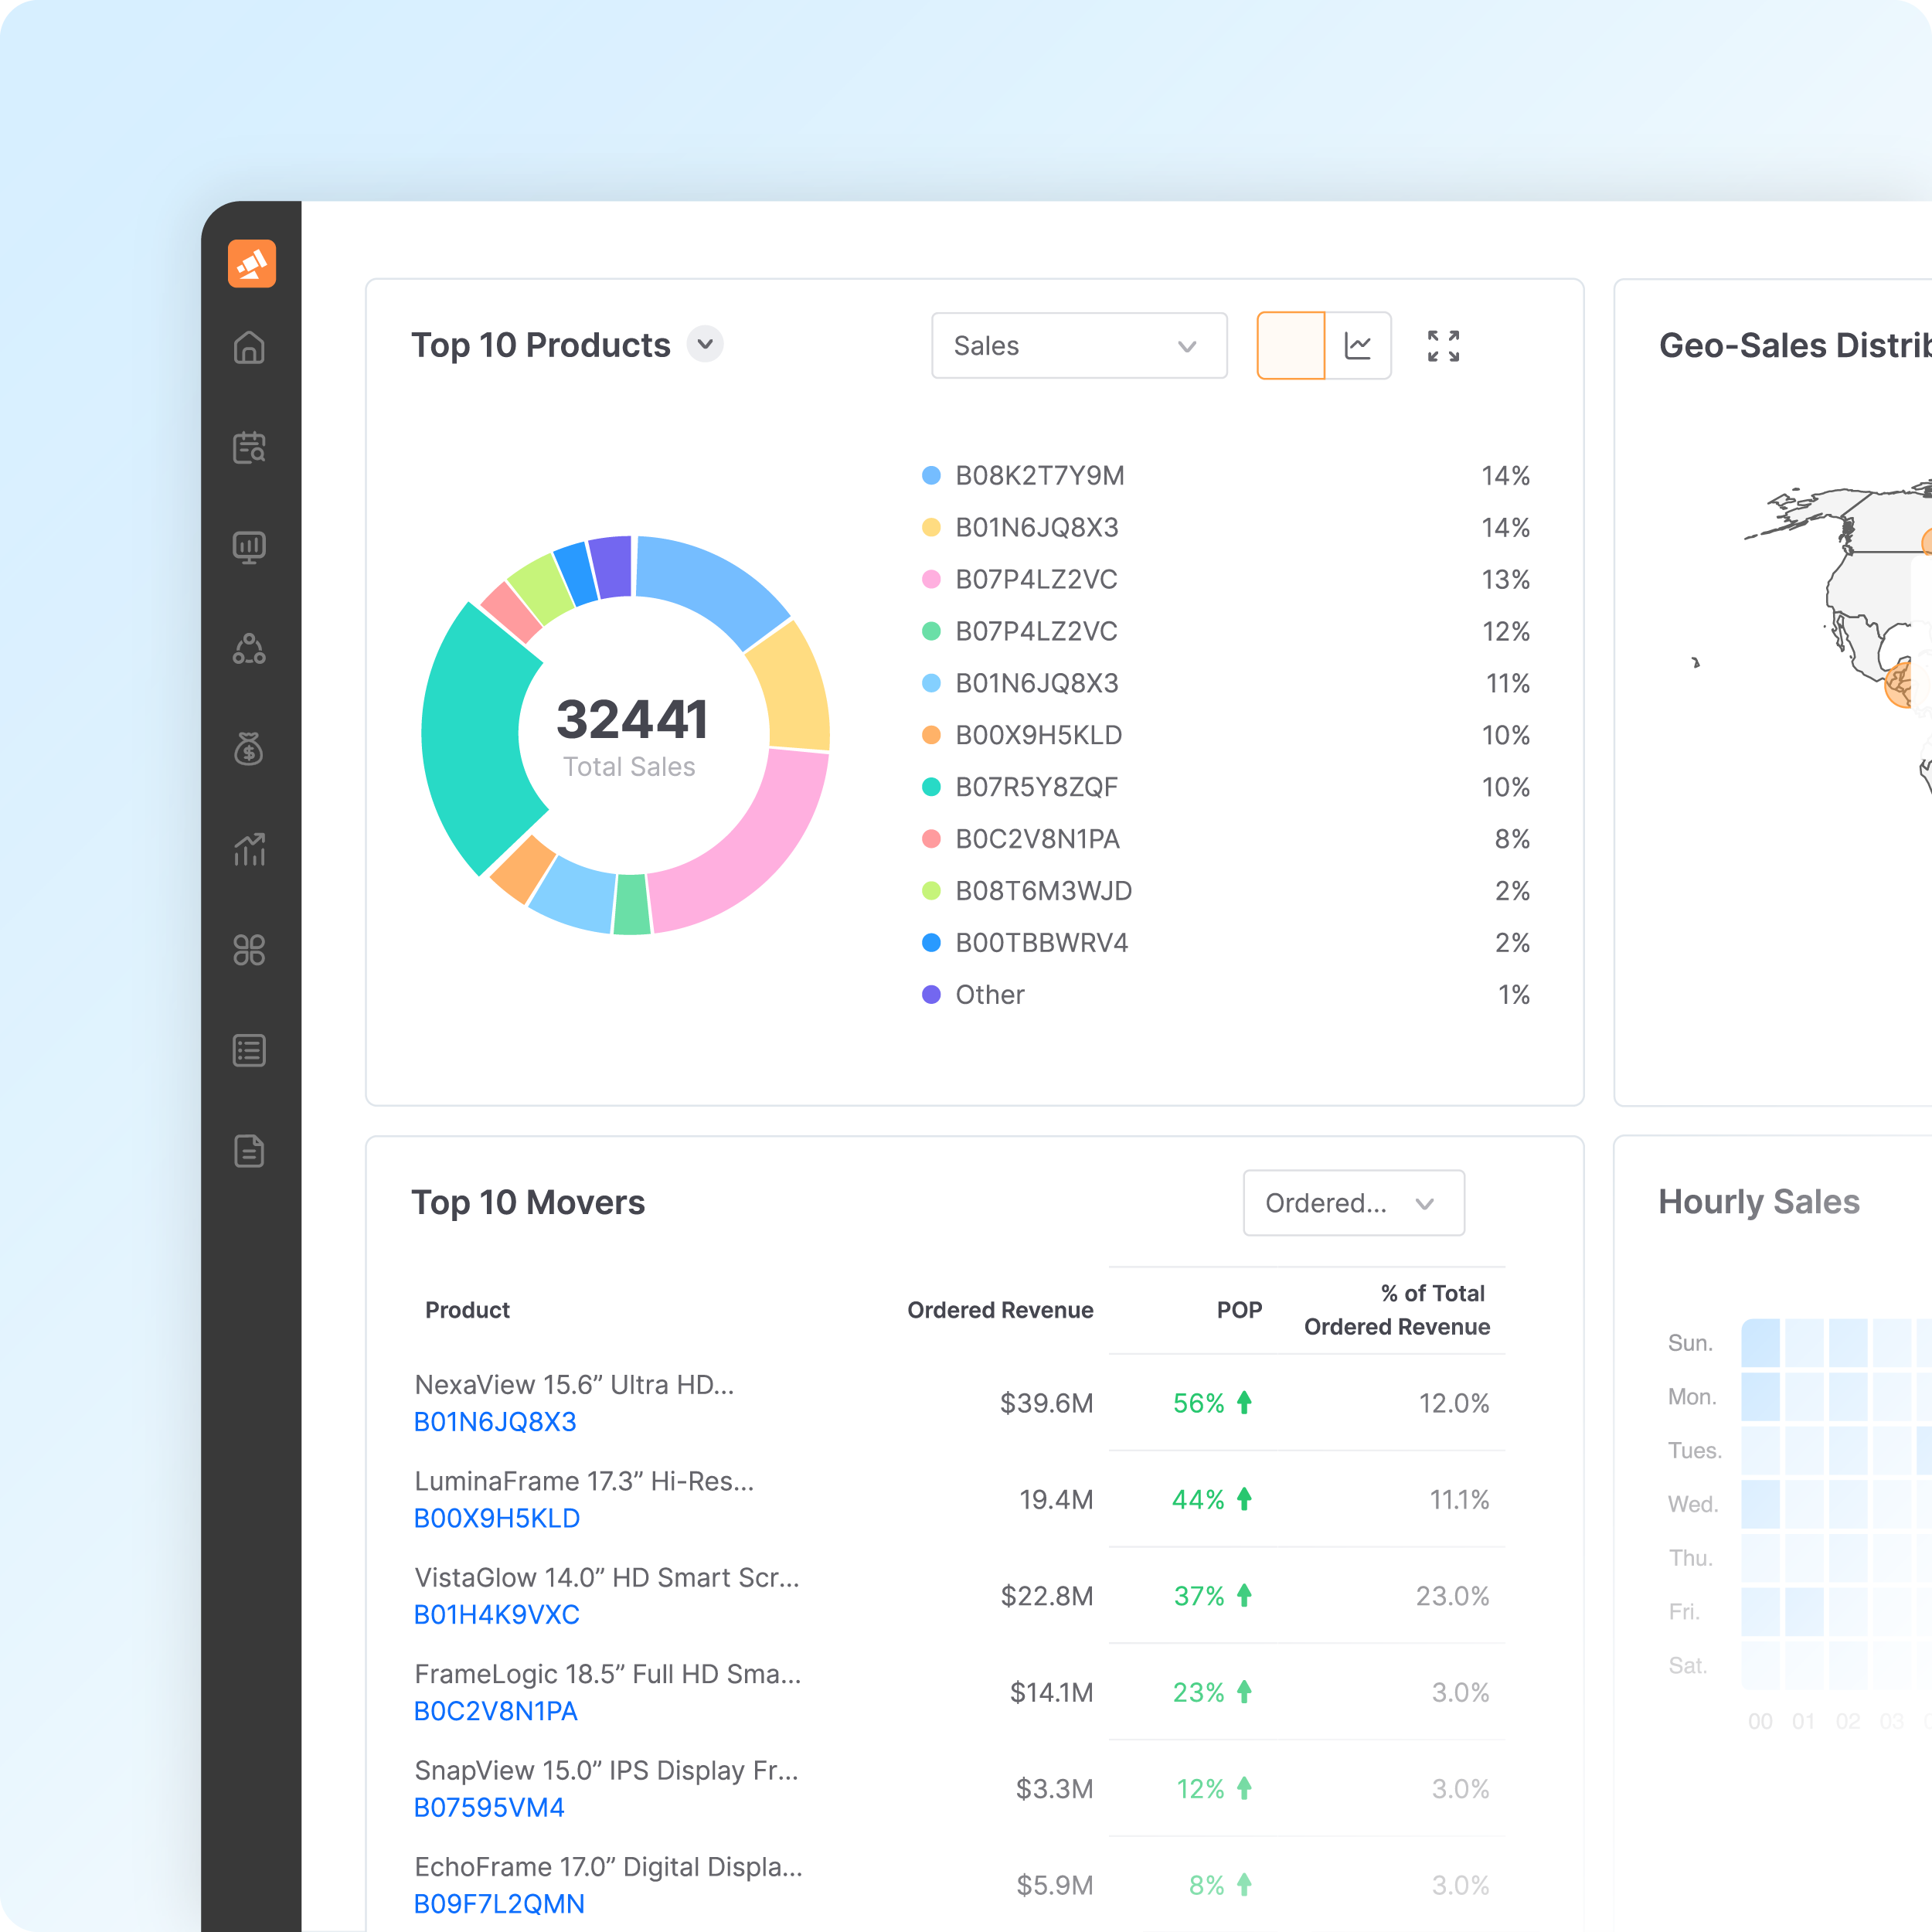Switch to donut chart view toggle
1932x1932 pixels.
point(1290,346)
